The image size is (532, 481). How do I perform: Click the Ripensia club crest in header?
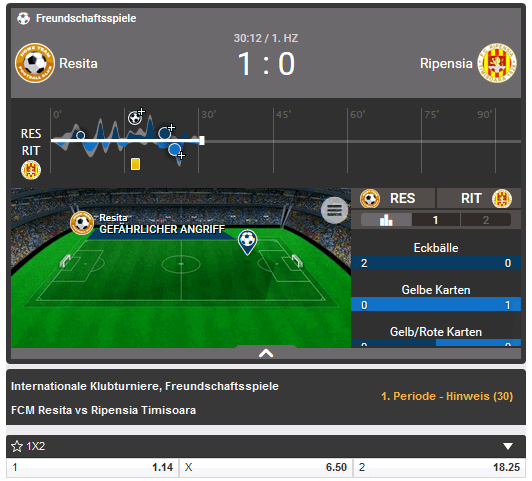(x=497, y=63)
